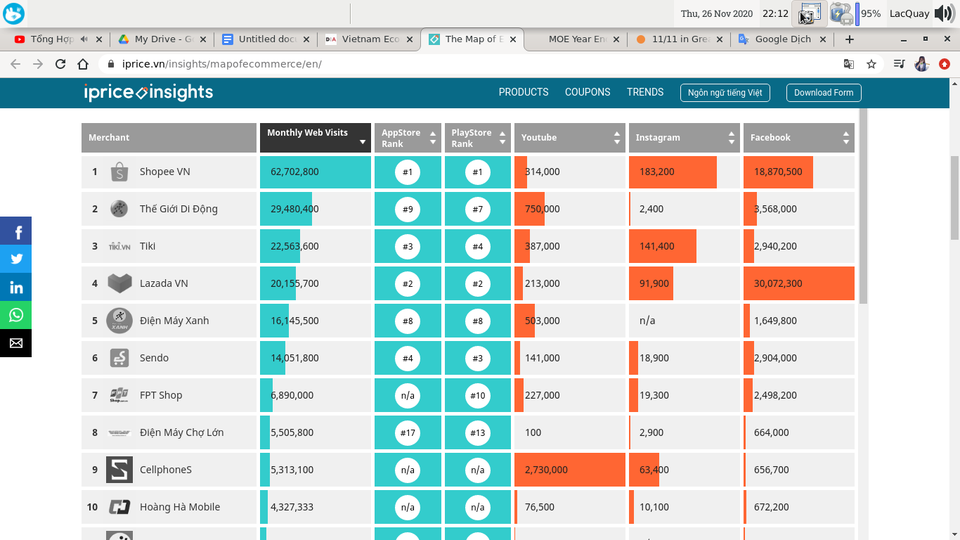Click the Shopee VN logo icon
960x540 pixels.
click(x=119, y=172)
